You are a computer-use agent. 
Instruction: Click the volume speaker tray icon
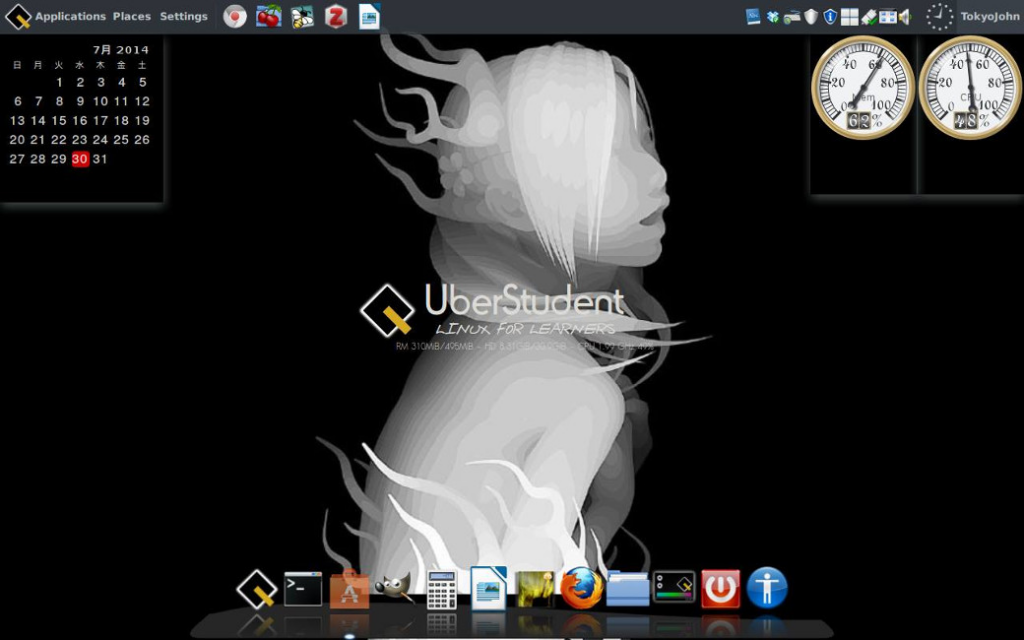pyautogui.click(x=905, y=16)
